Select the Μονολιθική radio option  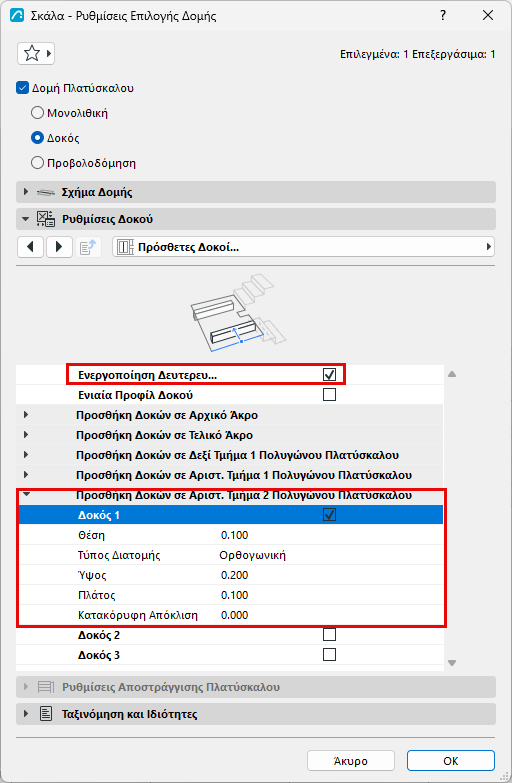coord(37,113)
